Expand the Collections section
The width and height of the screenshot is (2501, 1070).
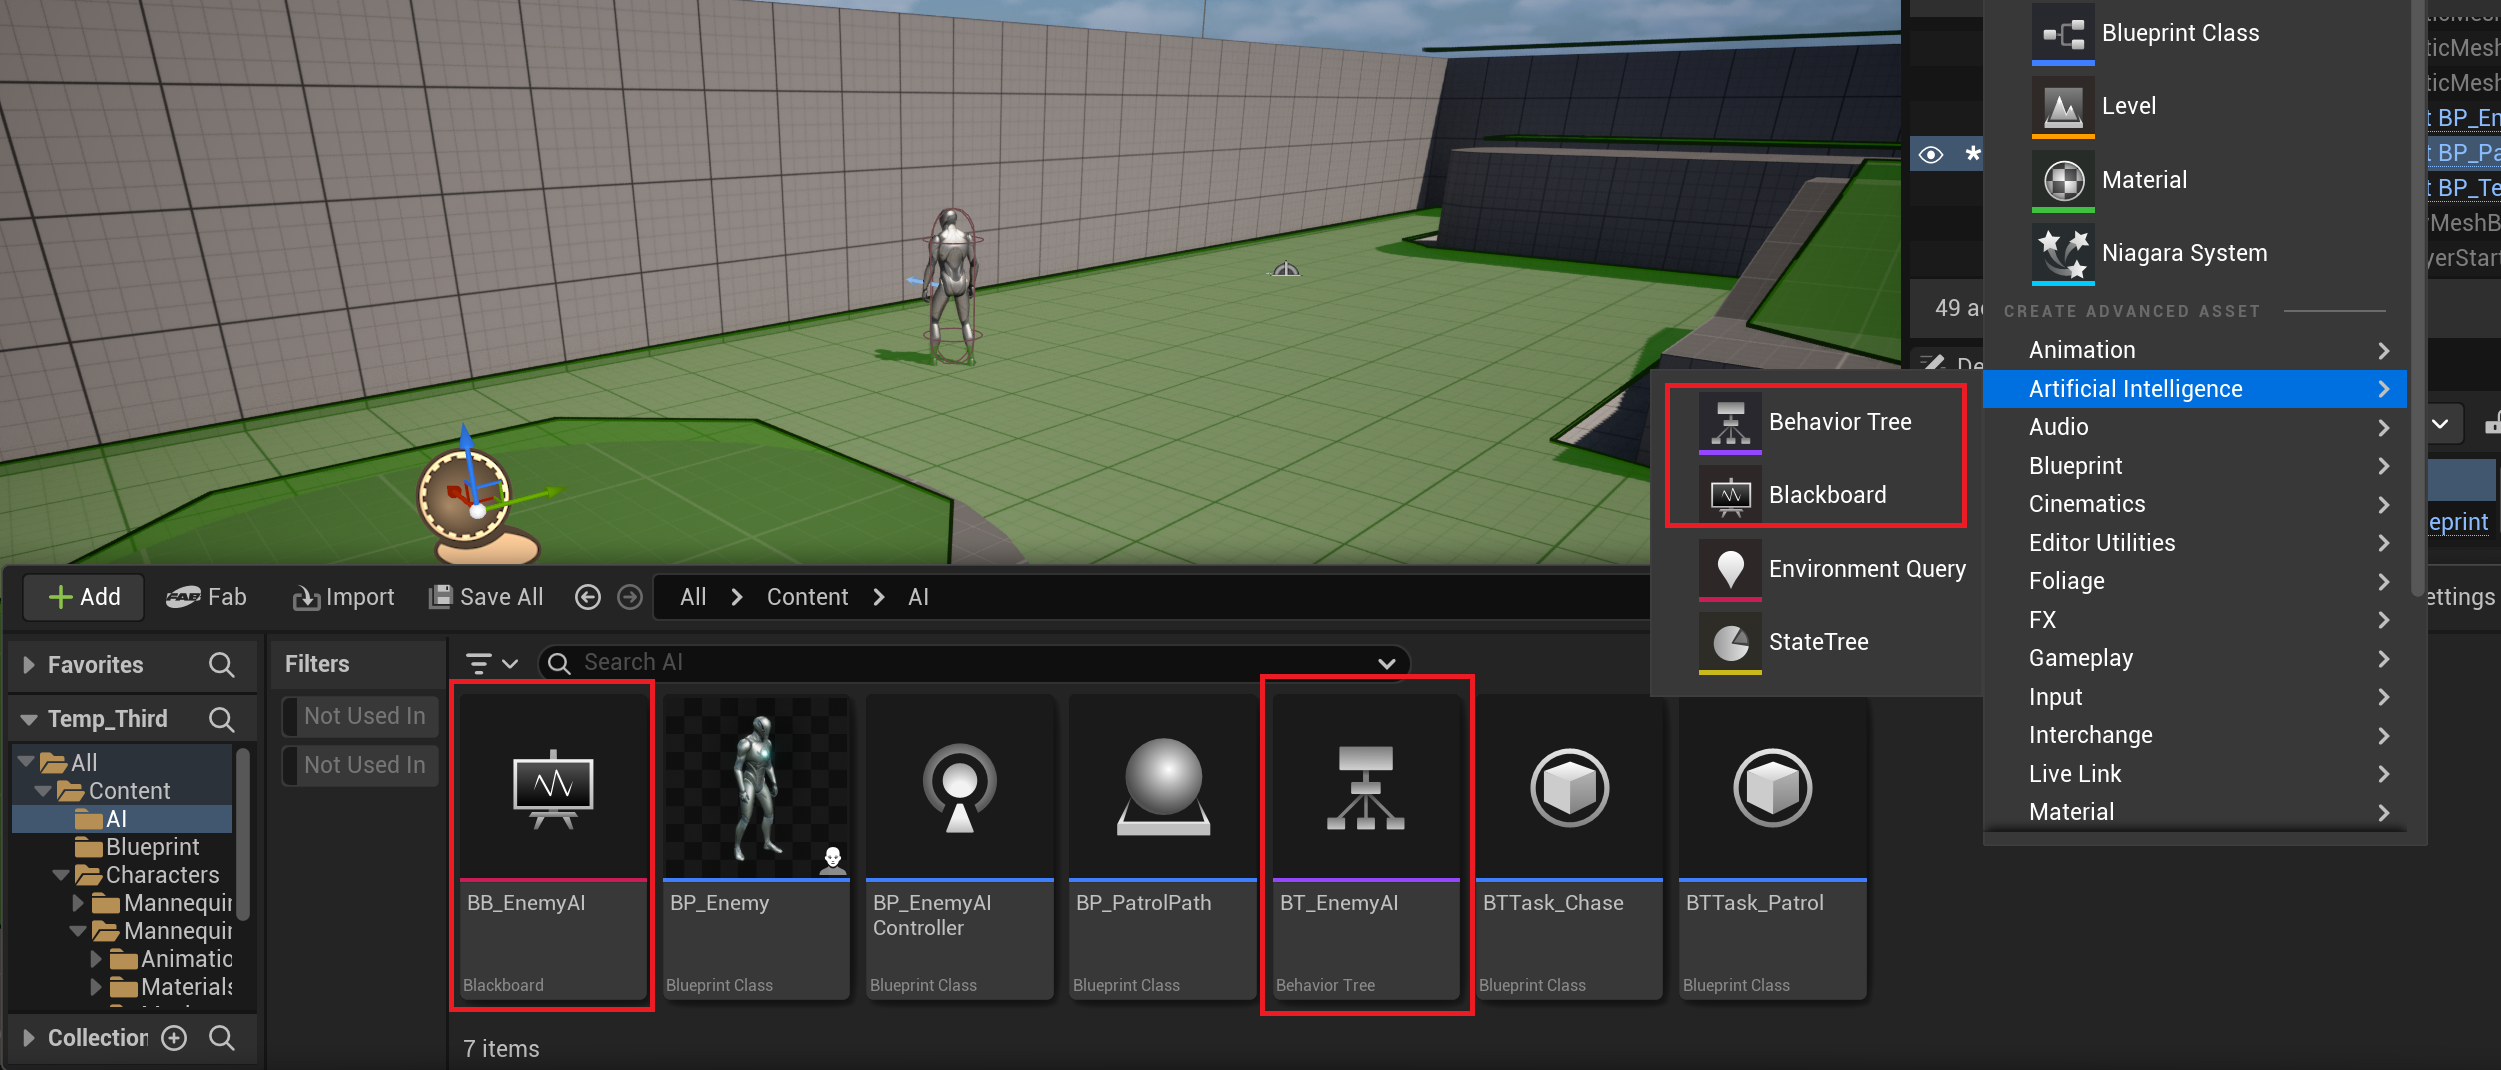click(x=29, y=1038)
